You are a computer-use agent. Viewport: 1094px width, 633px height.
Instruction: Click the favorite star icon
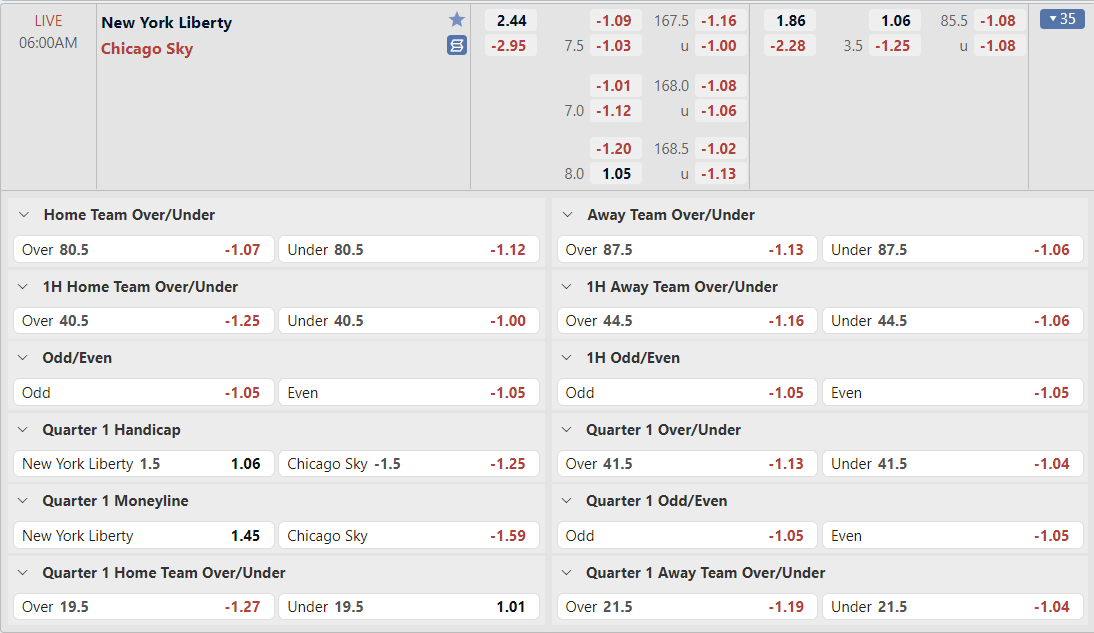click(x=457, y=20)
